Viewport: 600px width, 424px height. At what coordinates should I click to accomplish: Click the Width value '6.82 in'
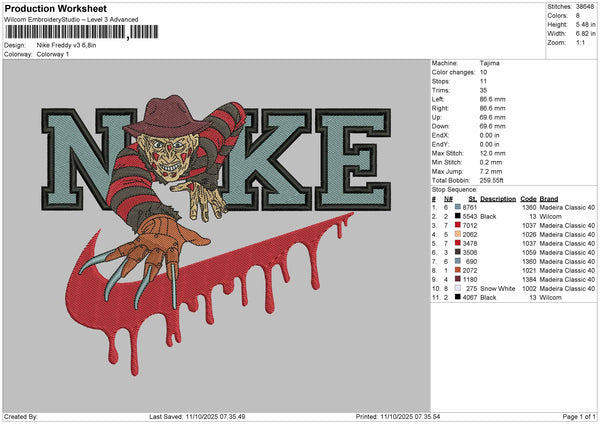point(585,34)
